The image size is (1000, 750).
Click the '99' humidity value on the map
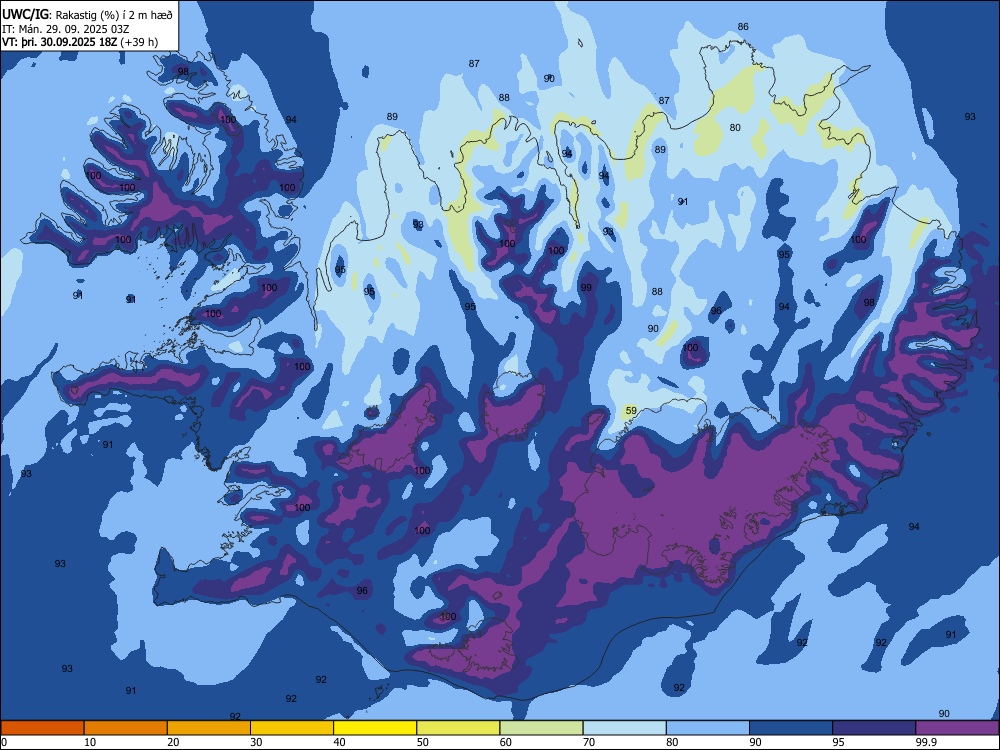[x=586, y=288]
